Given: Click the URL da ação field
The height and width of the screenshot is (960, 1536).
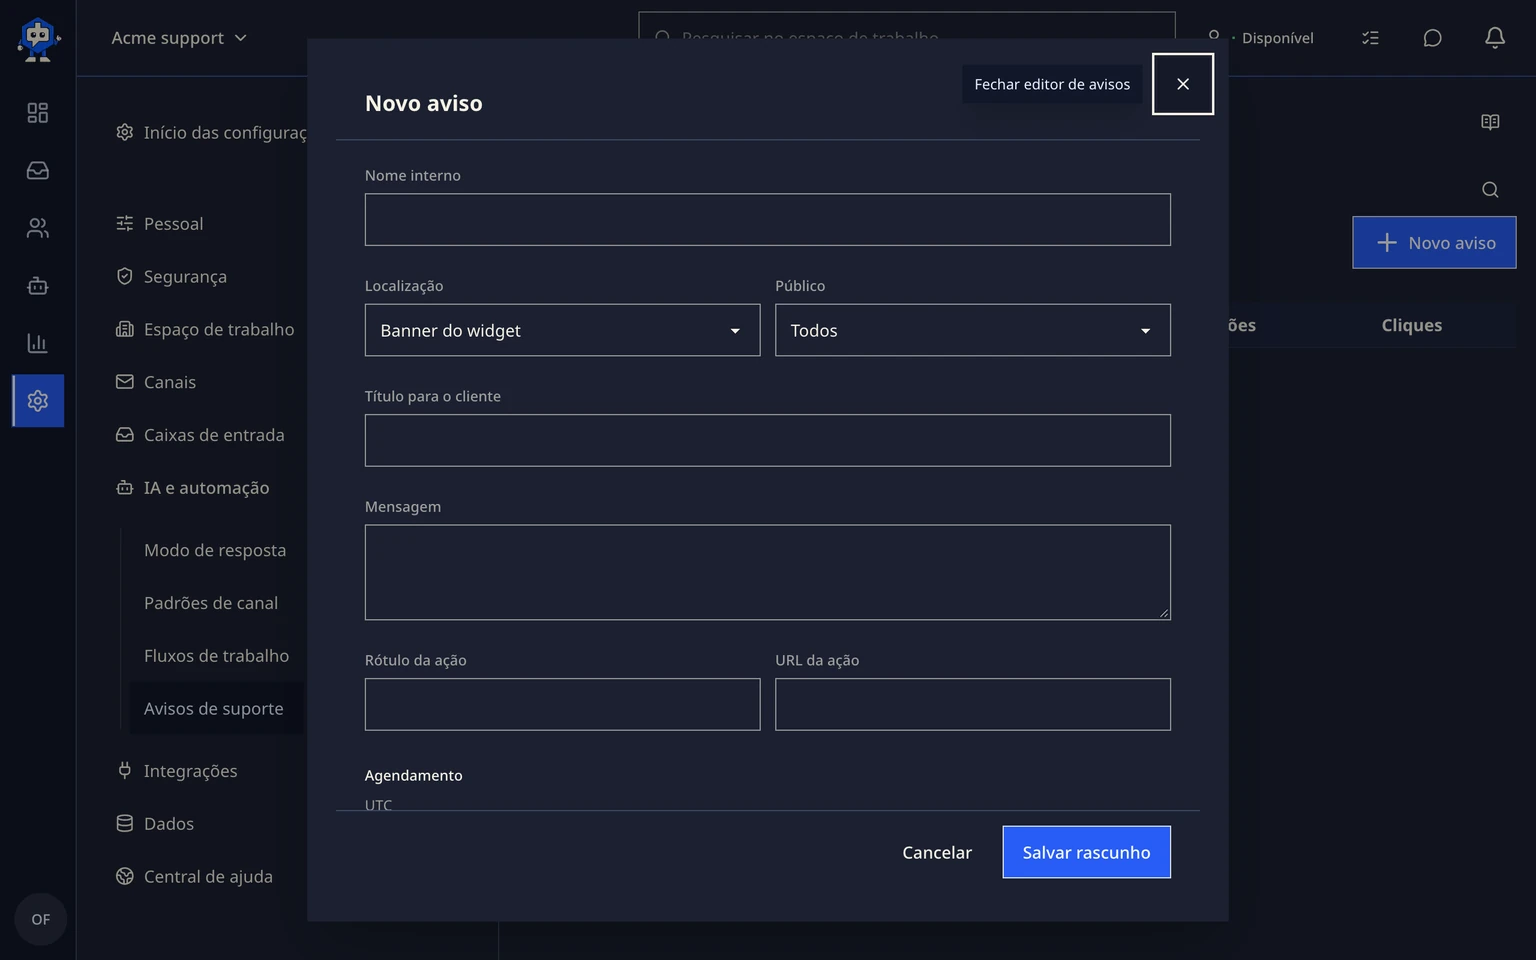Looking at the screenshot, I should (972, 704).
